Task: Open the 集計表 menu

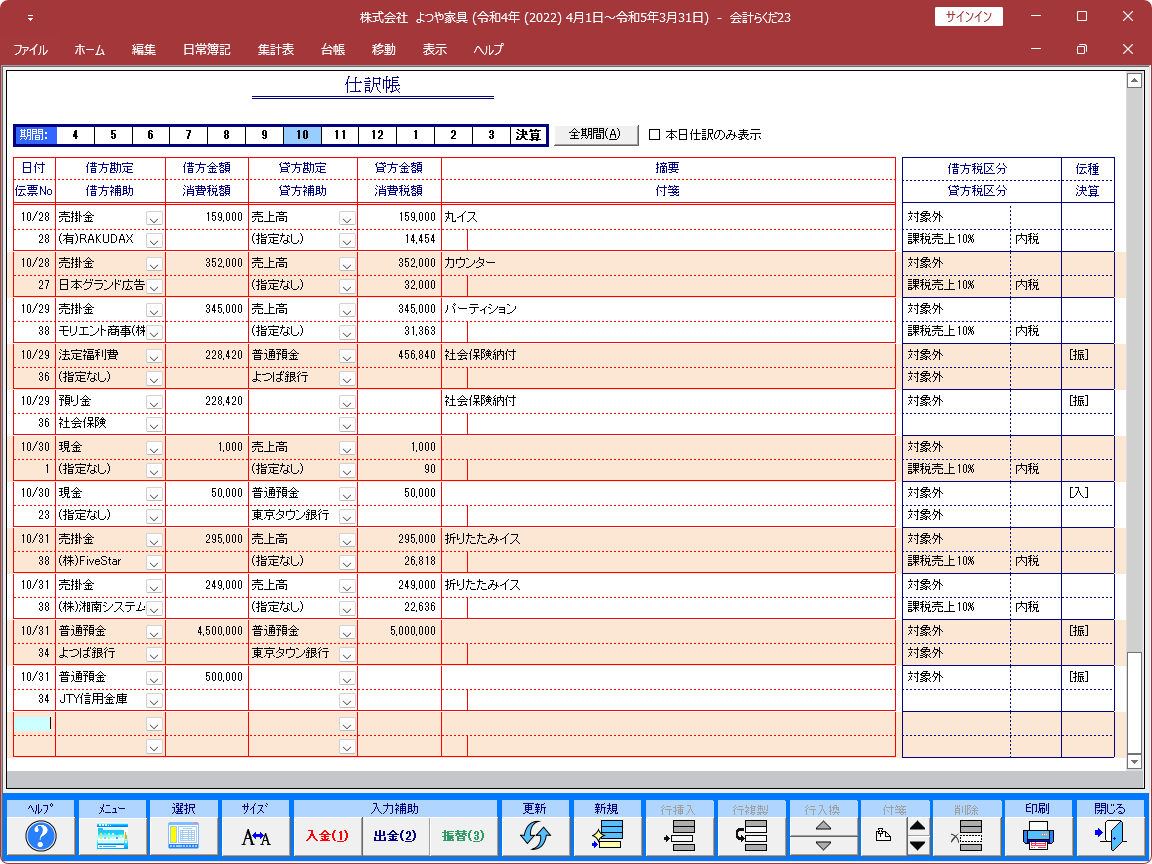Action: (x=276, y=50)
